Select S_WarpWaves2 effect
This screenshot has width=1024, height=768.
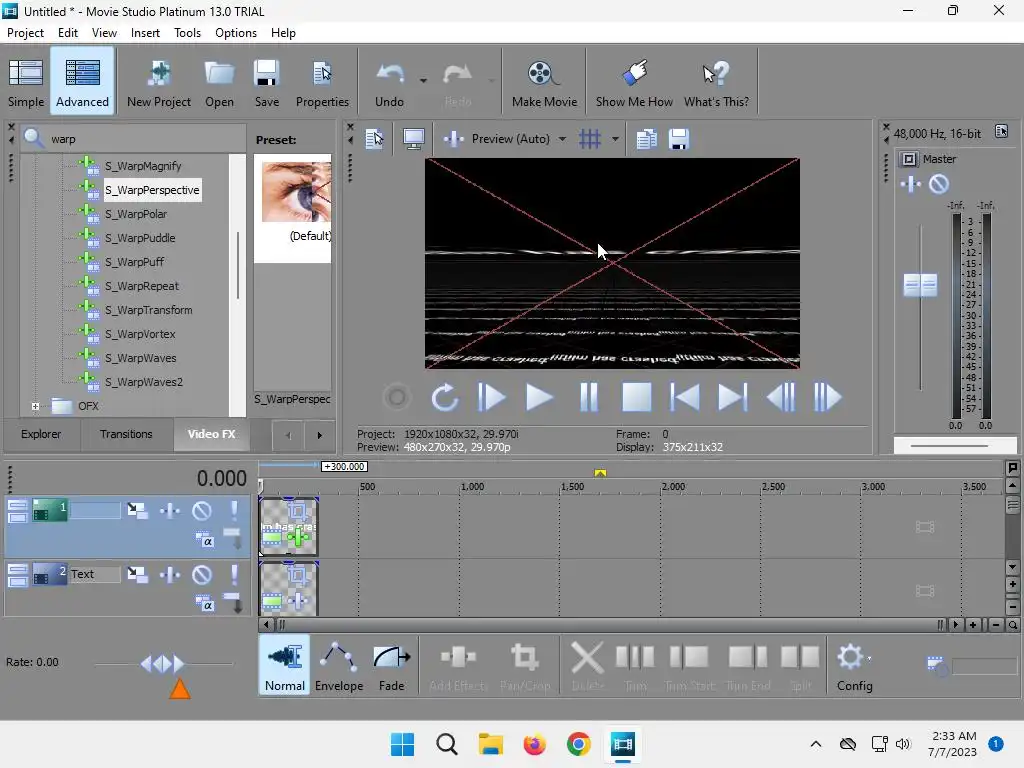click(x=144, y=382)
